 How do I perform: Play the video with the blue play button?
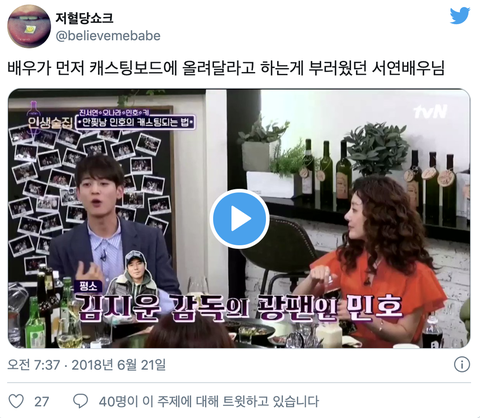tap(239, 219)
